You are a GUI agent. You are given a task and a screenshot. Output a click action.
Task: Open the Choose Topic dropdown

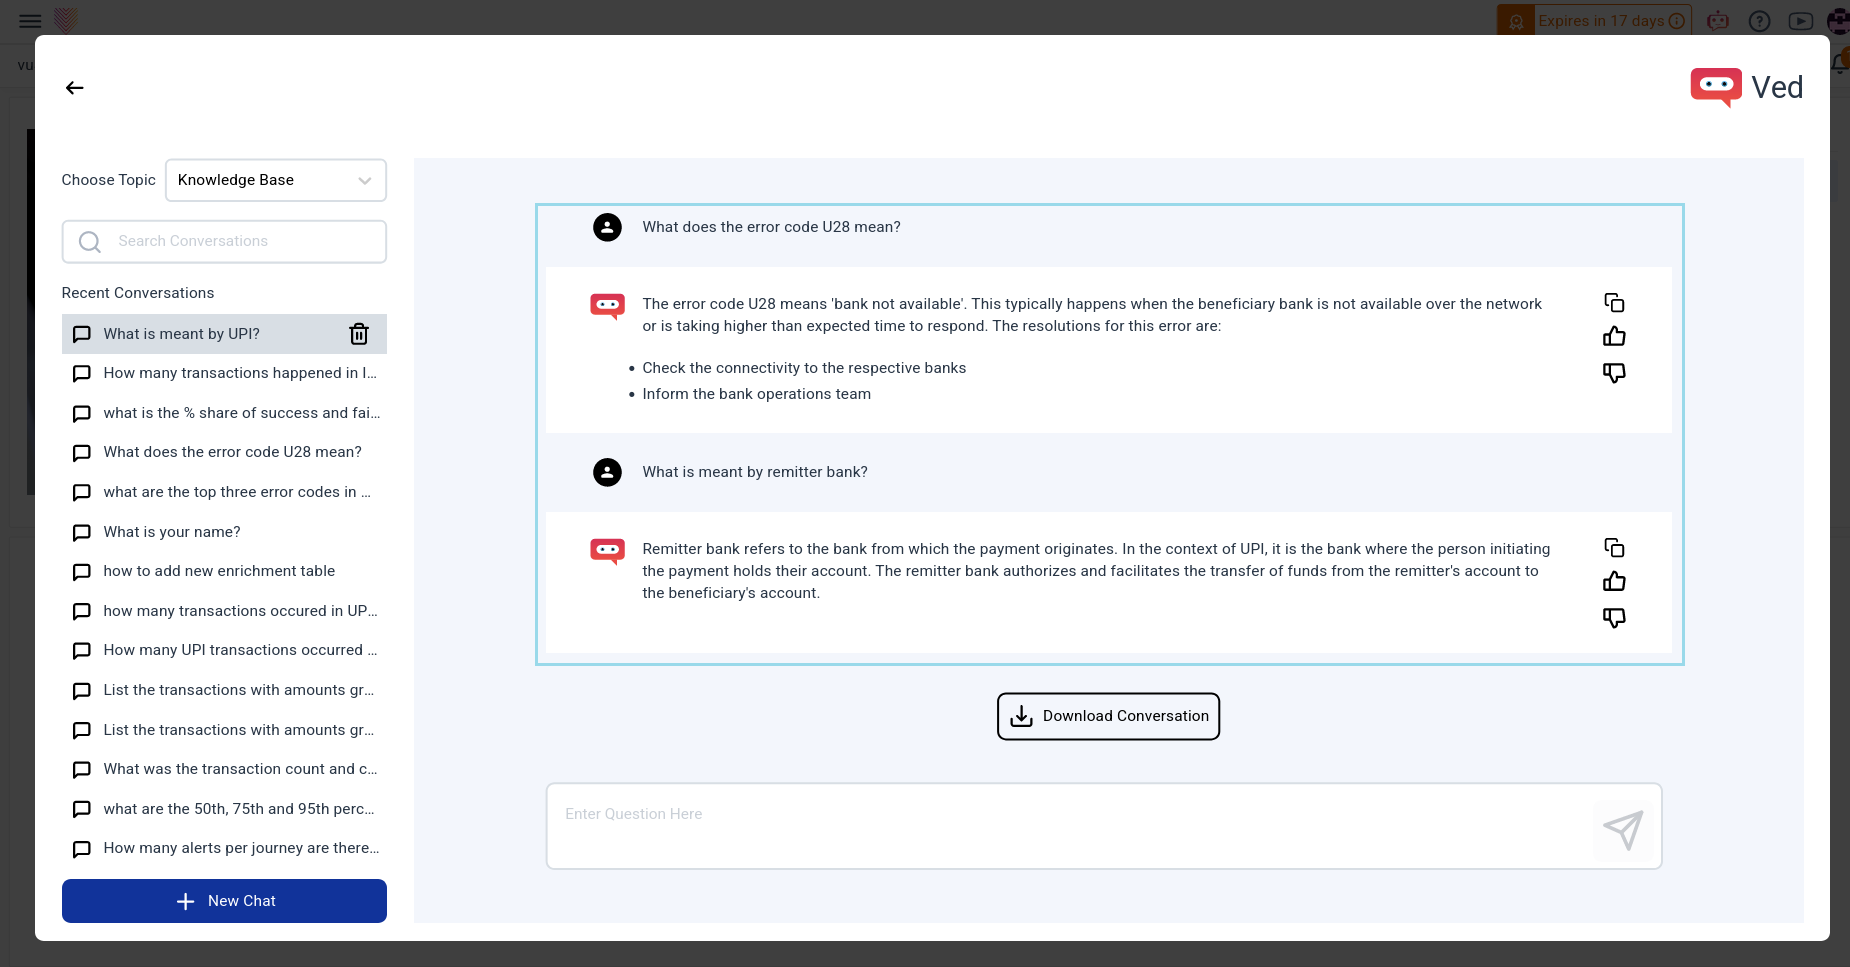tap(275, 180)
